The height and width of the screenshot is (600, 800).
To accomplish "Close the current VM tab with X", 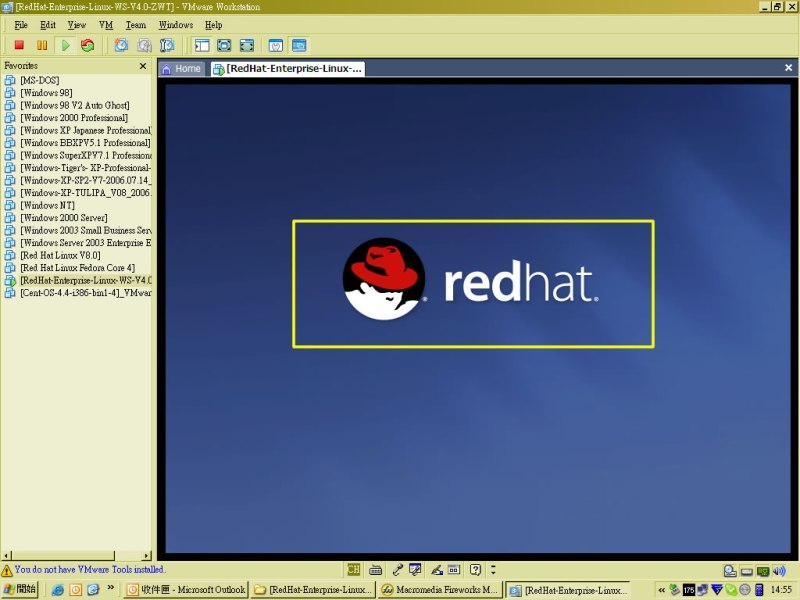I will point(788,67).
